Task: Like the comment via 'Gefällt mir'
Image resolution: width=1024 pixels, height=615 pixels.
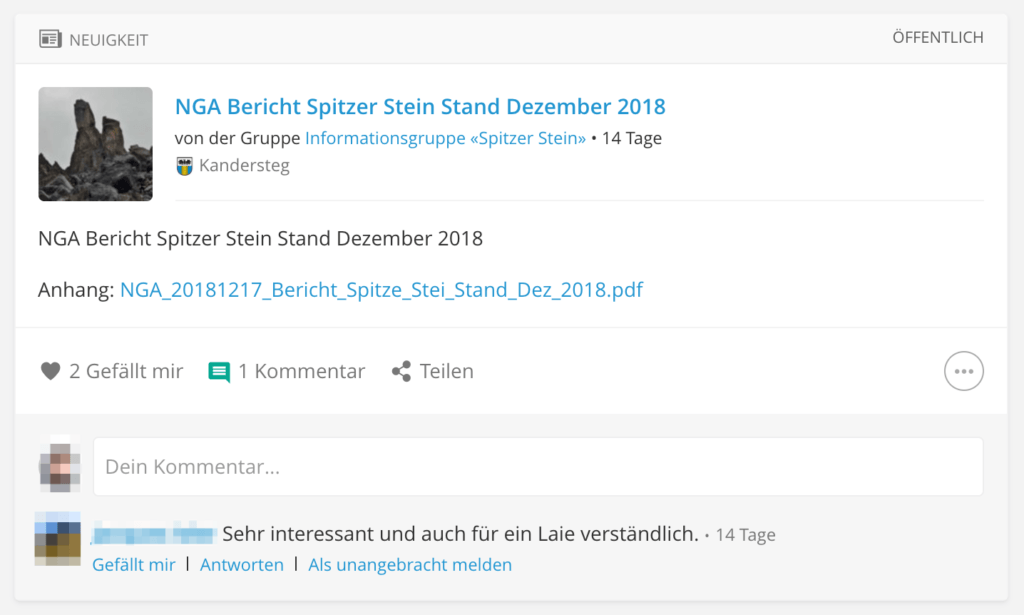Action: pos(134,565)
